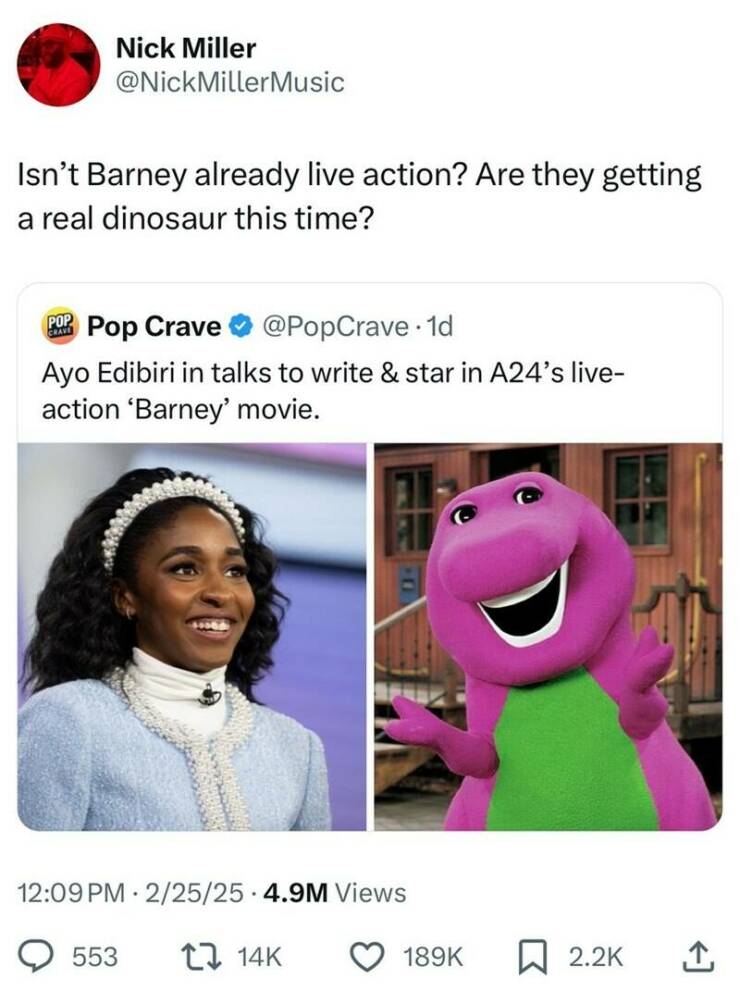Like the tweet with heart icon
740x1003 pixels.
click(x=368, y=956)
